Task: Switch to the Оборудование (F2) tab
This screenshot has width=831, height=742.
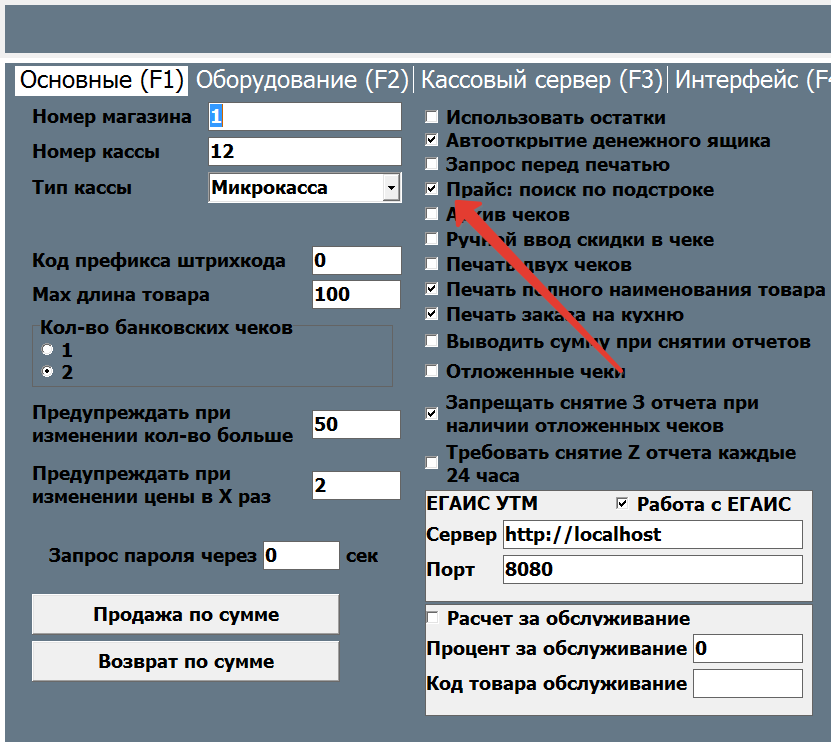Action: point(302,80)
